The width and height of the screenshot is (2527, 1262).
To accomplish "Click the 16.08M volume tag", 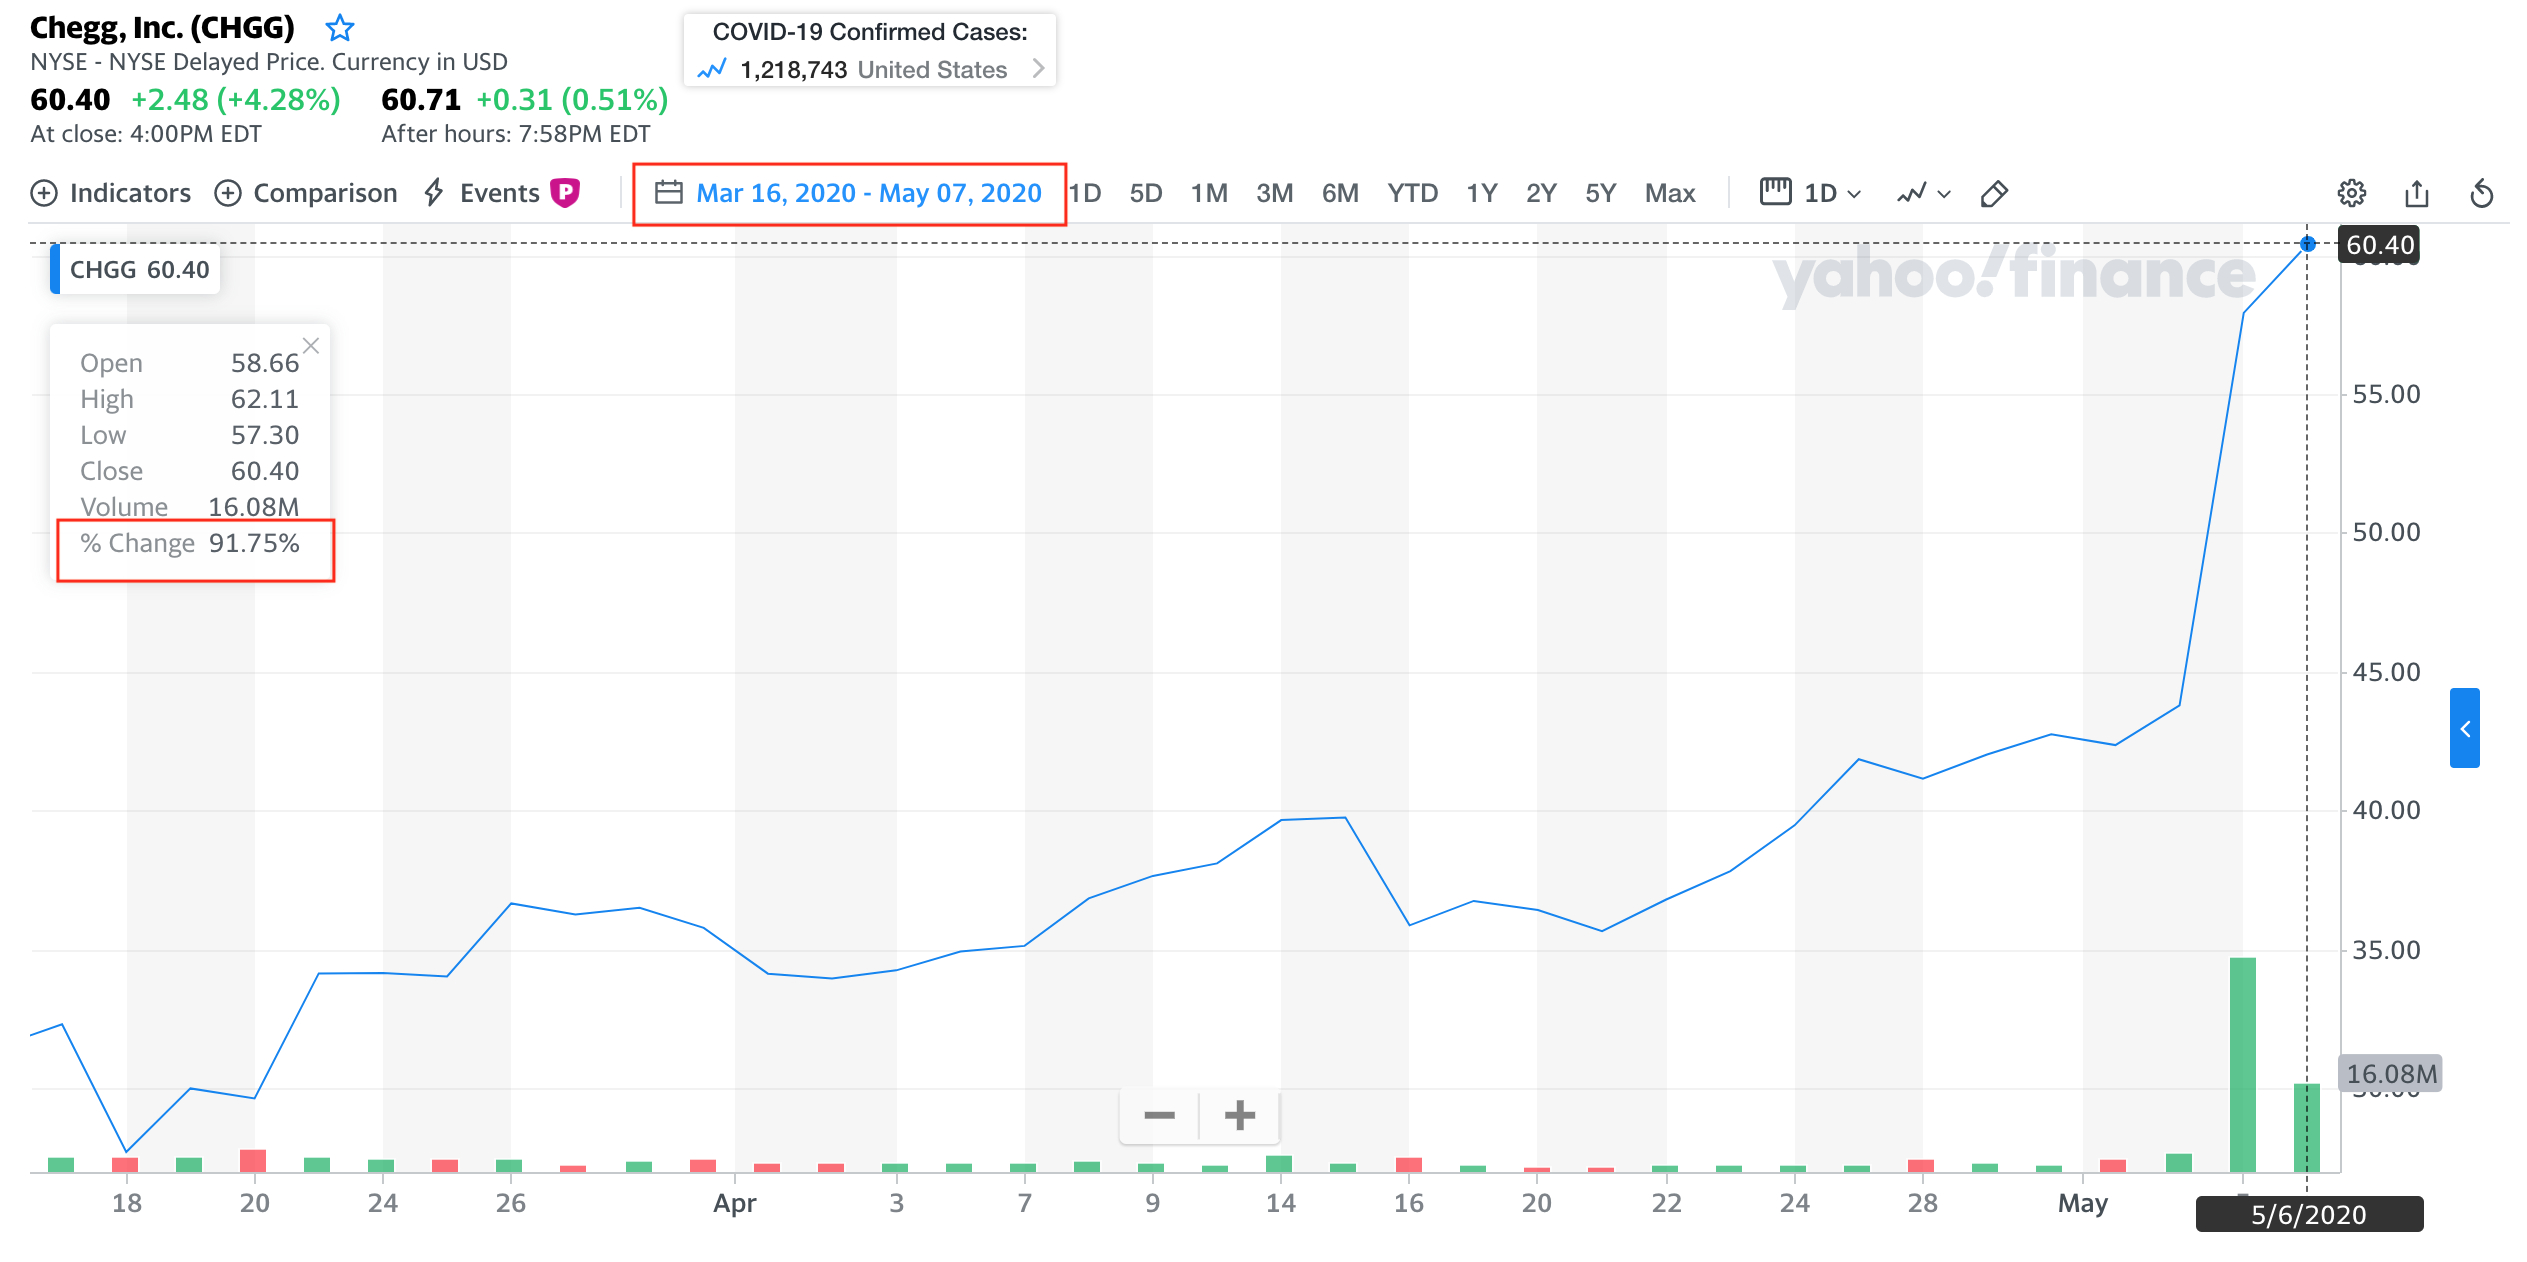I will pos(2391,1074).
